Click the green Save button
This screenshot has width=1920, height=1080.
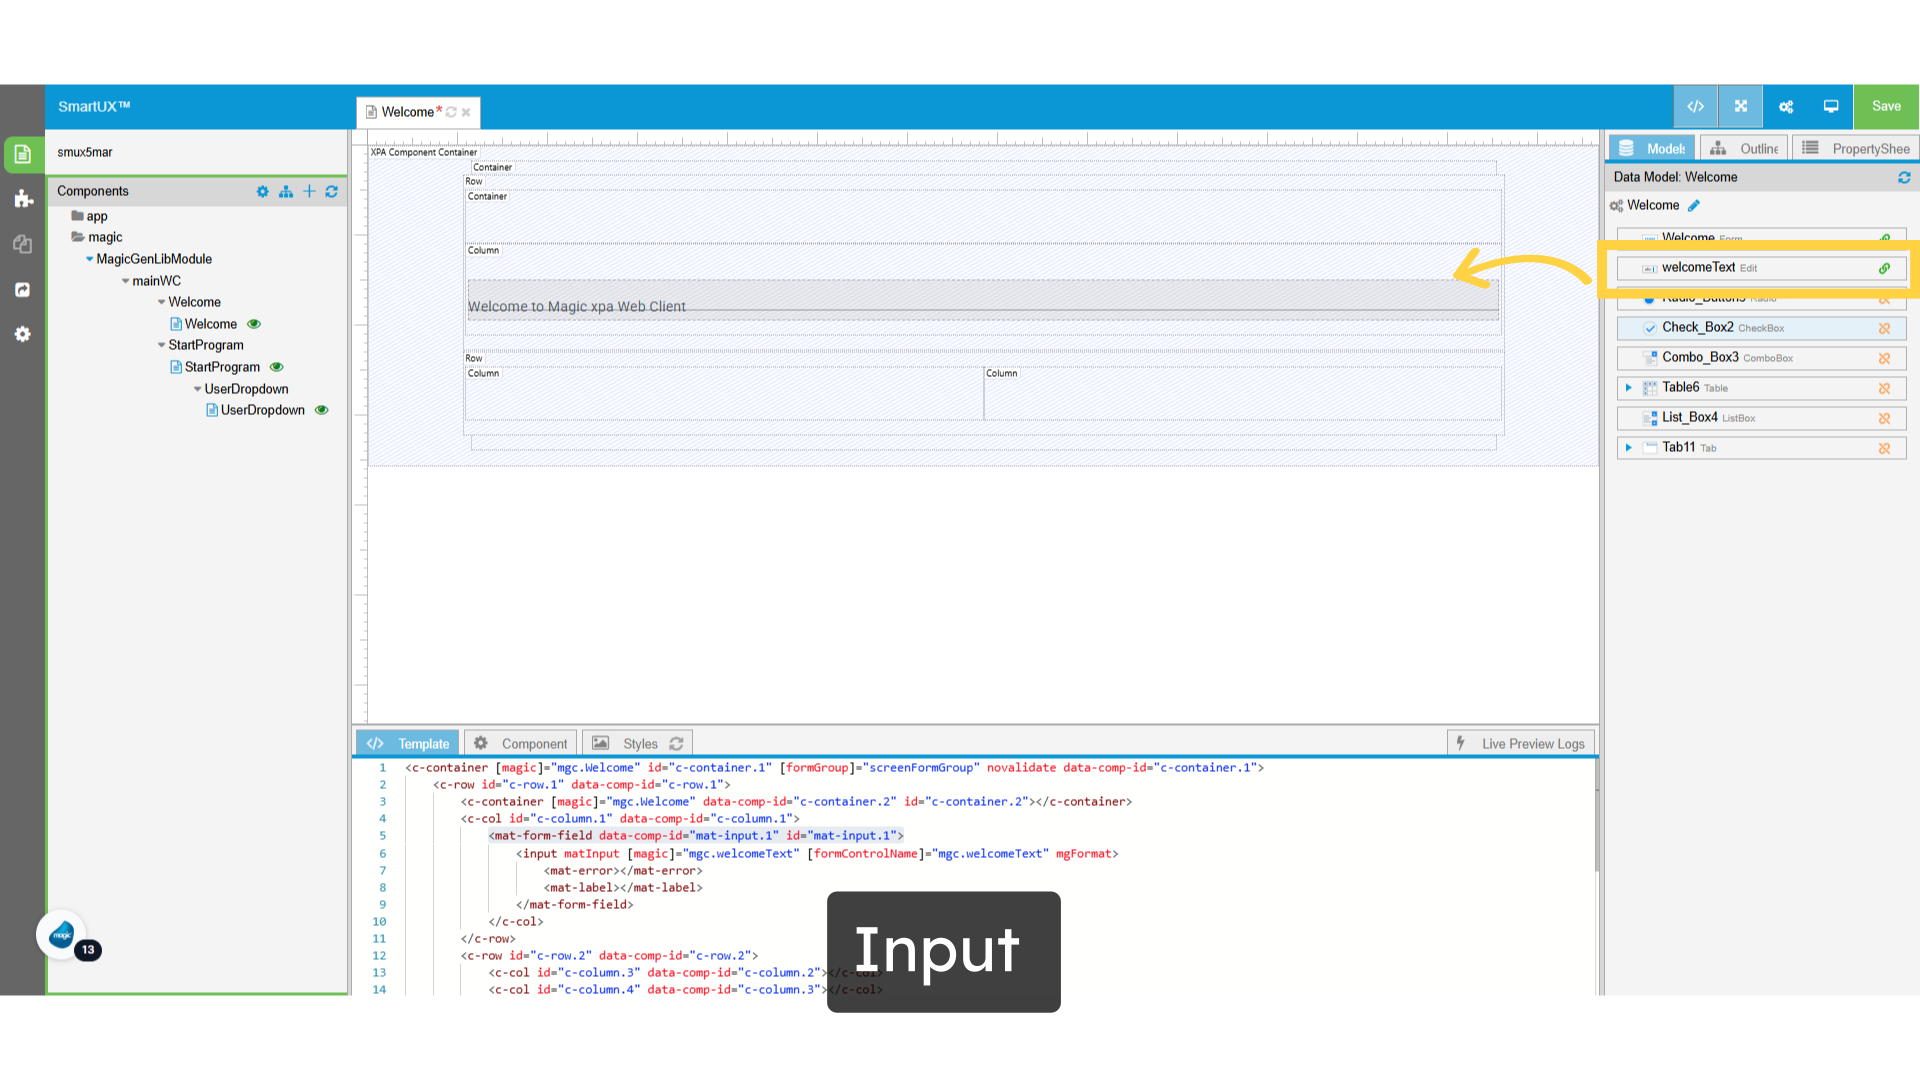1886,106
